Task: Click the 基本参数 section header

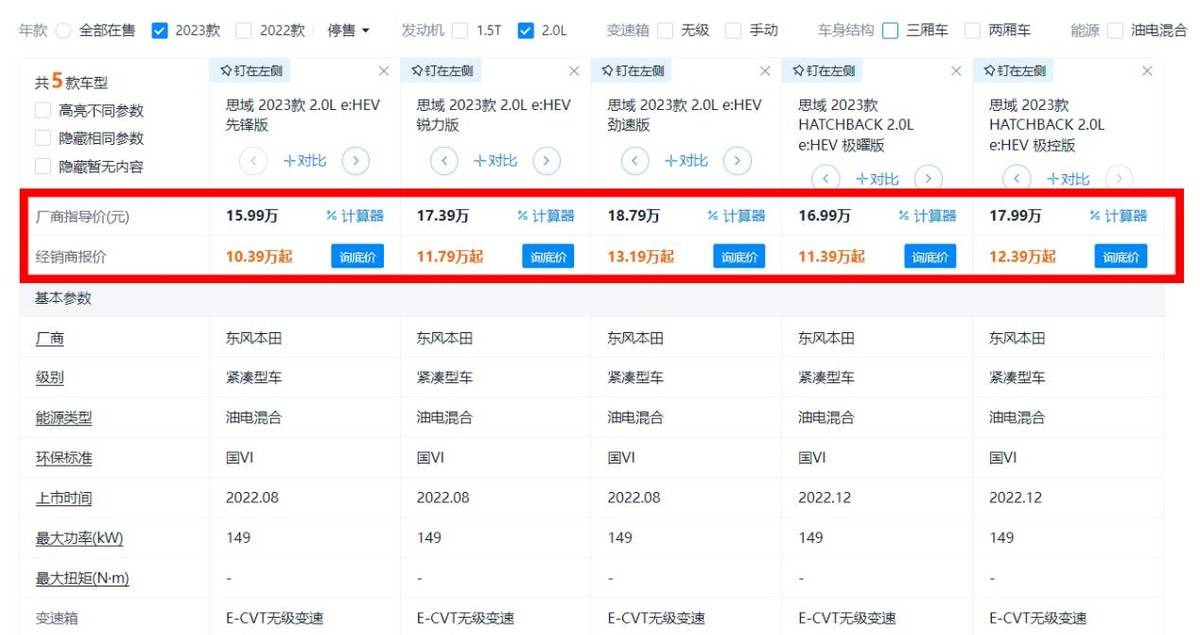Action: 63,298
